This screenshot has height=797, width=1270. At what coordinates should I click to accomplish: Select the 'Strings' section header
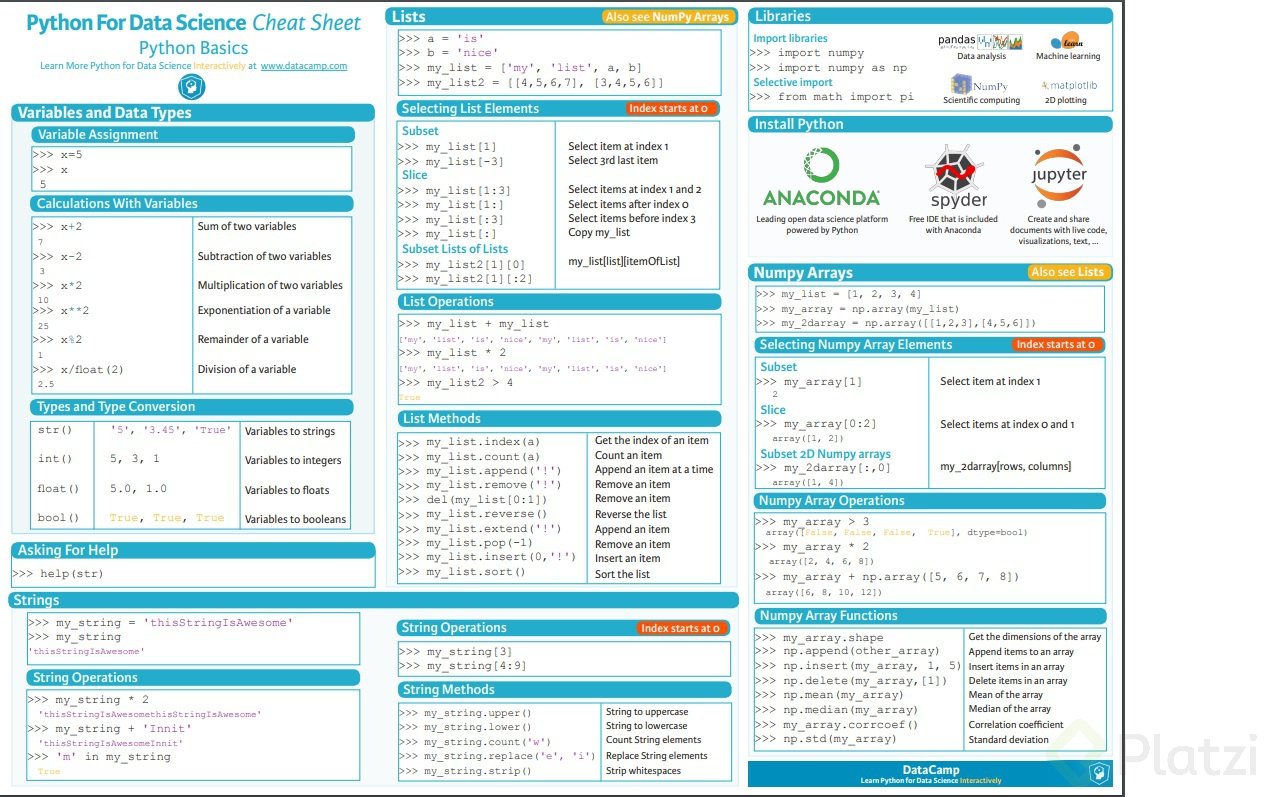[x=375, y=601]
